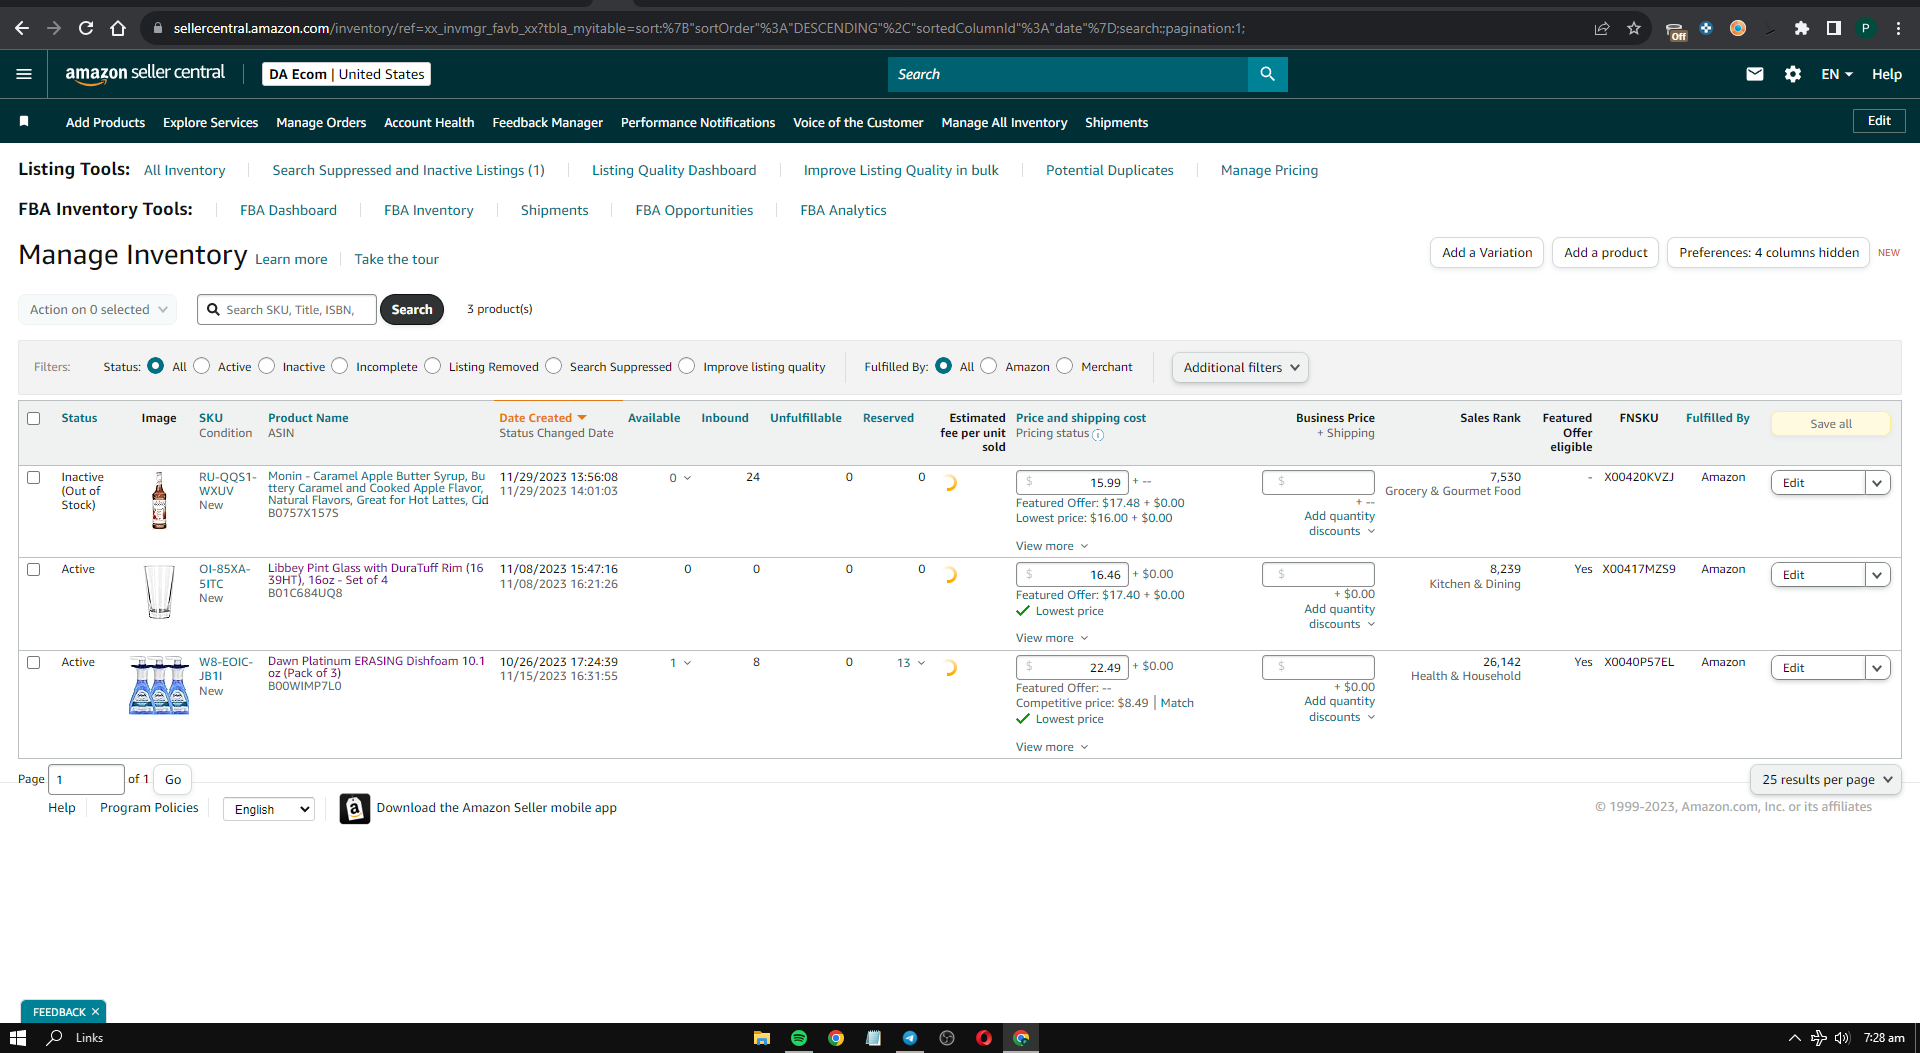Click the Dawn Platinum product thumbnail

tap(159, 685)
